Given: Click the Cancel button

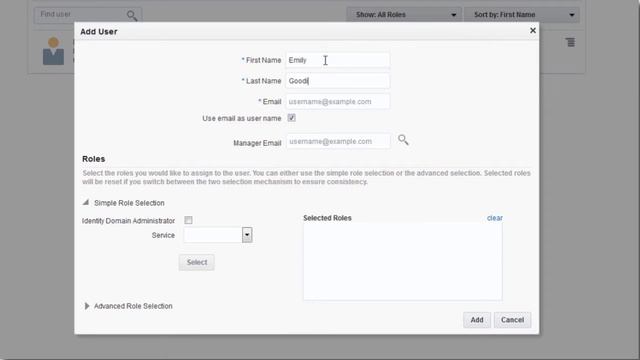Looking at the screenshot, I should 512,320.
